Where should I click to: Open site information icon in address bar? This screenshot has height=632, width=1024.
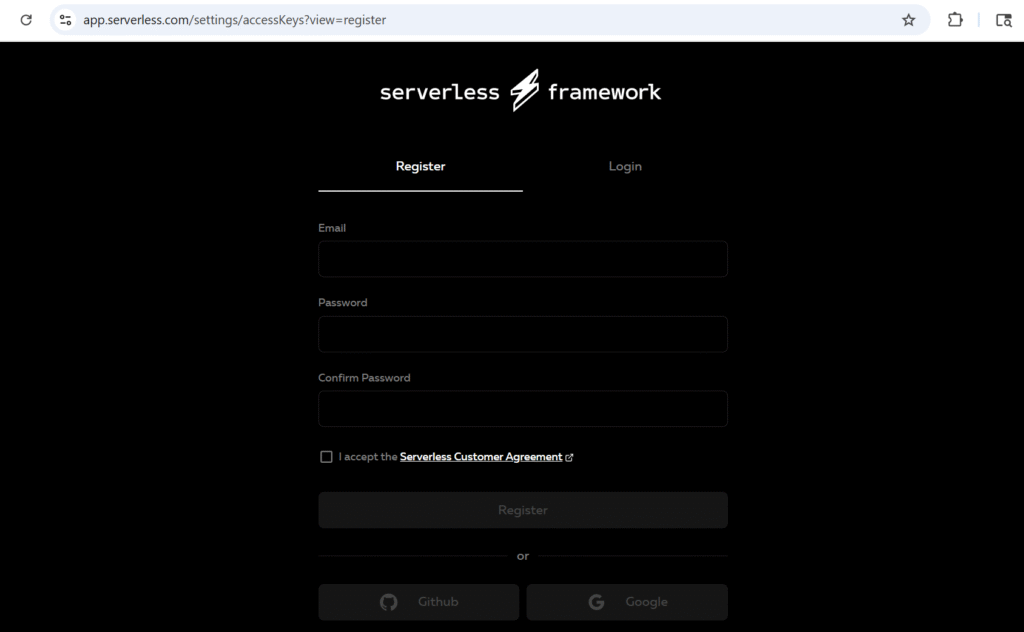tap(65, 20)
